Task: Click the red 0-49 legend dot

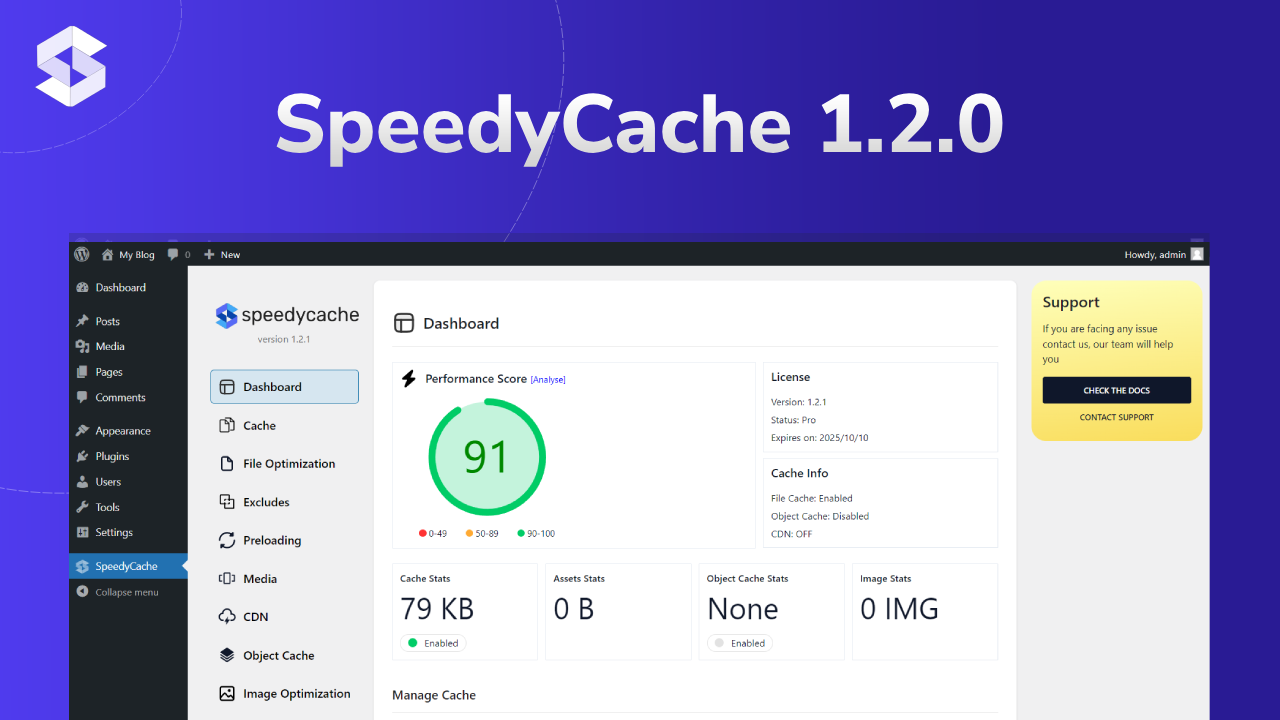Action: coord(423,534)
